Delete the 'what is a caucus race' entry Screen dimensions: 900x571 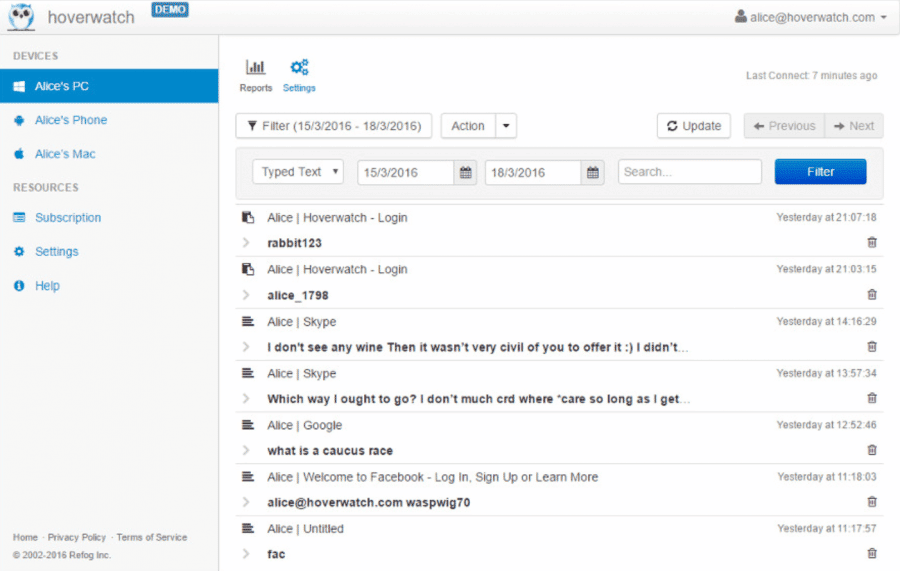tap(872, 449)
